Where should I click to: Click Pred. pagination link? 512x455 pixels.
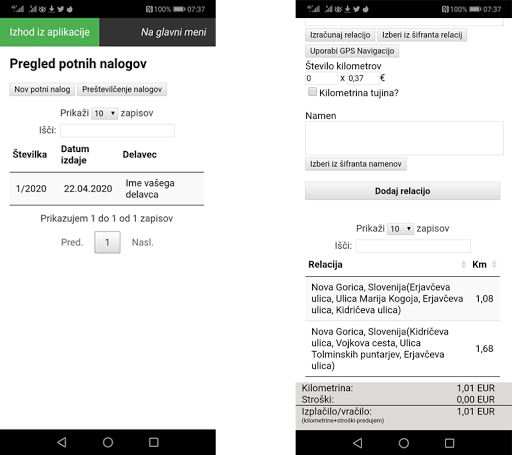[x=72, y=242]
